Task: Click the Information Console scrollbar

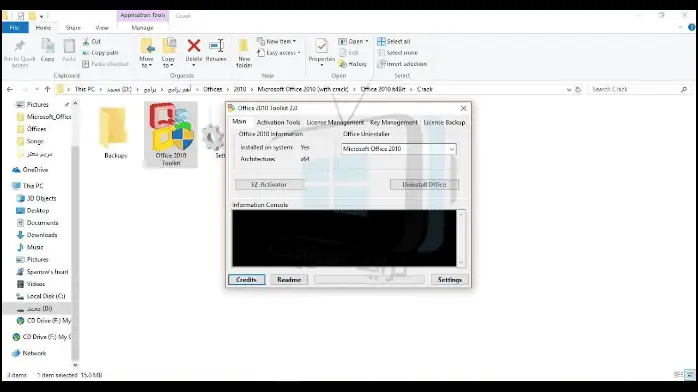Action: pos(461,238)
